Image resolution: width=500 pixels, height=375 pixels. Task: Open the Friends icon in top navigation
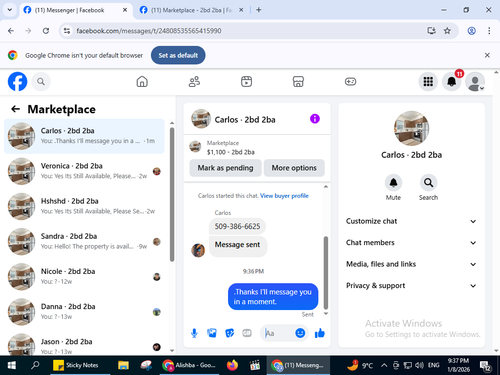click(194, 82)
